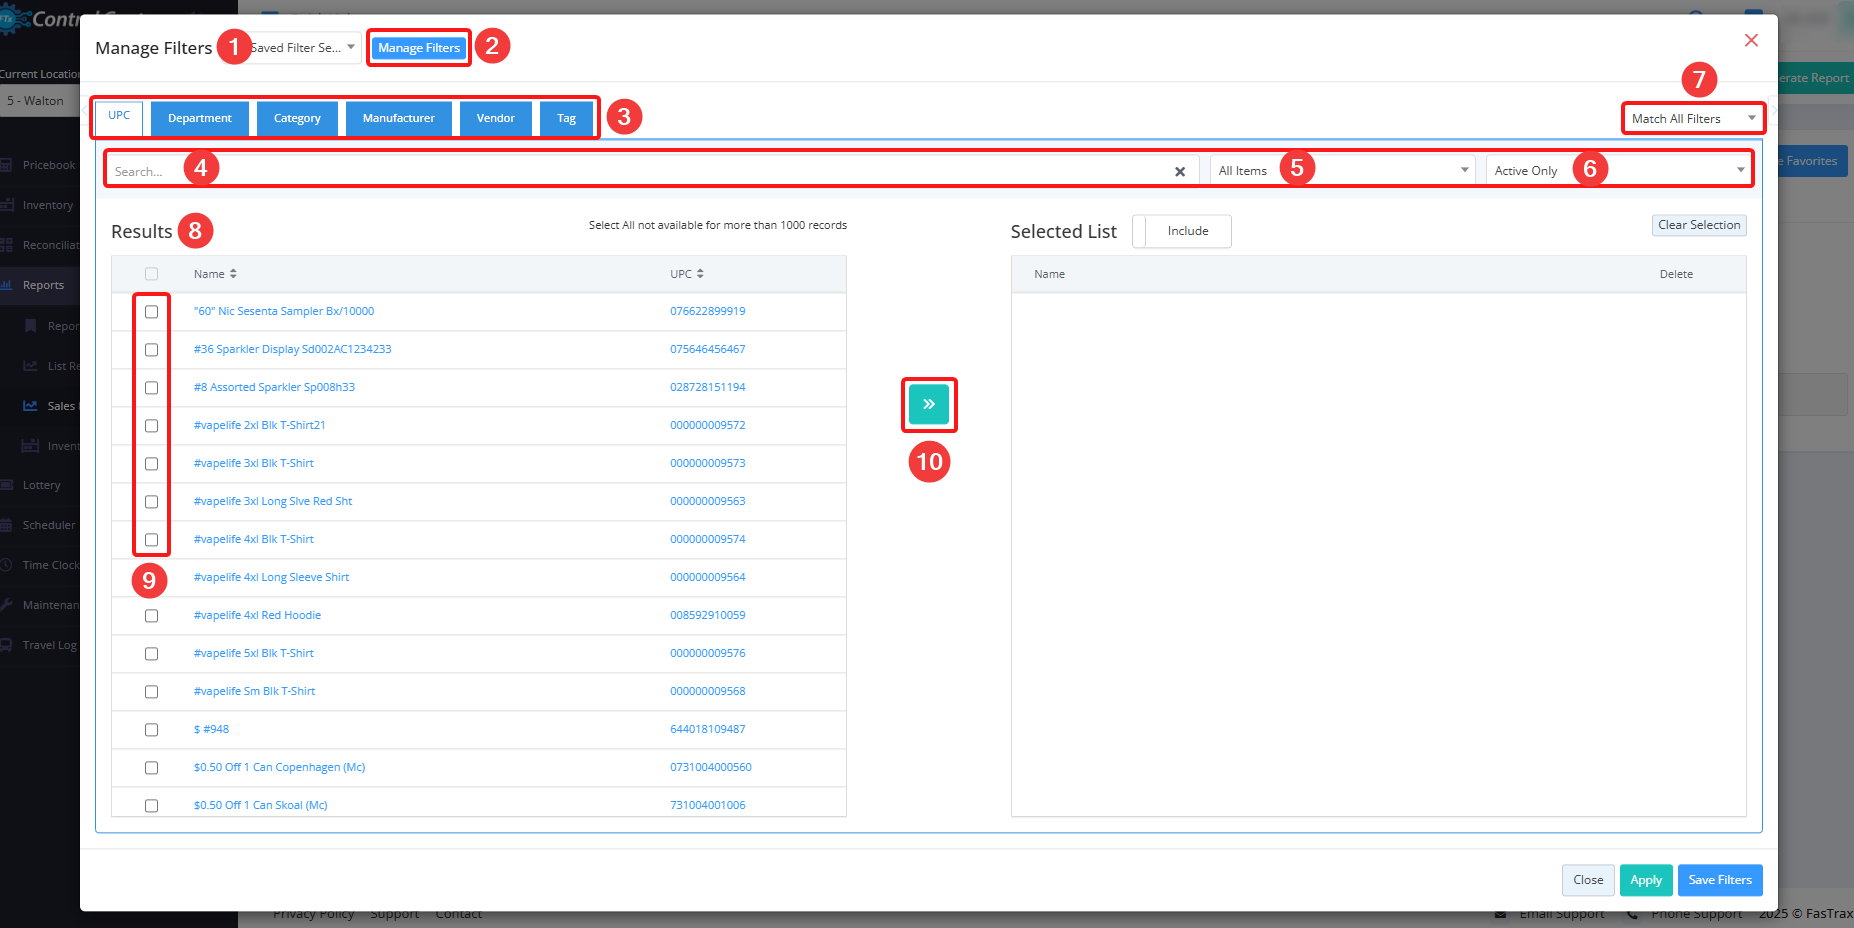Click into the Search input field
This screenshot has height=928, width=1854.
click(640, 172)
